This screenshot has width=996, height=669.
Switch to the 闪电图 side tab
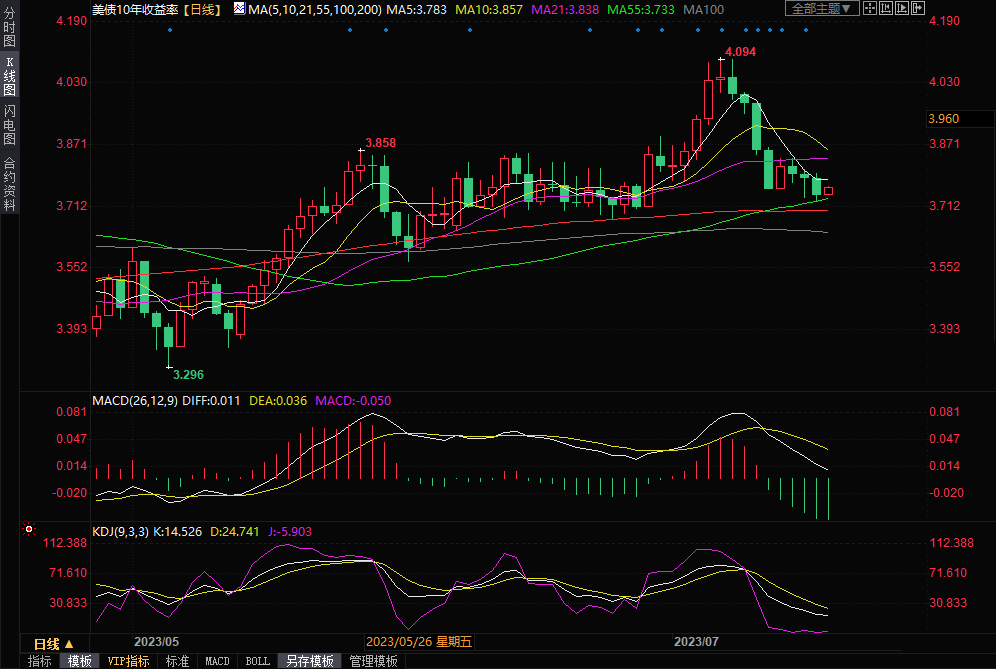point(10,124)
